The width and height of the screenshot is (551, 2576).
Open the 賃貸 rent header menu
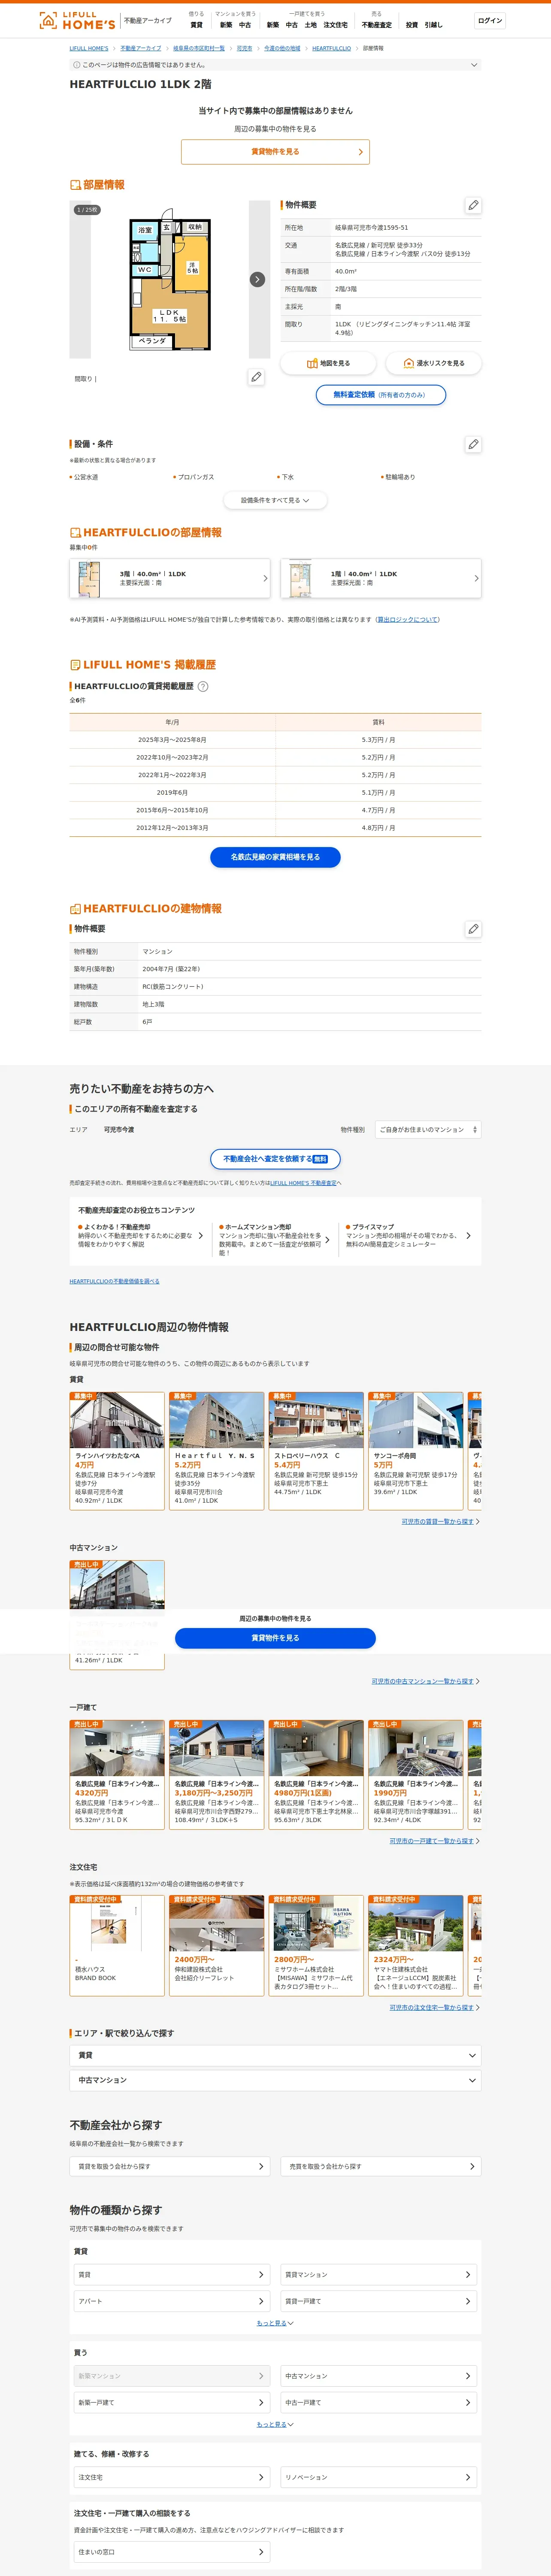pos(196,25)
